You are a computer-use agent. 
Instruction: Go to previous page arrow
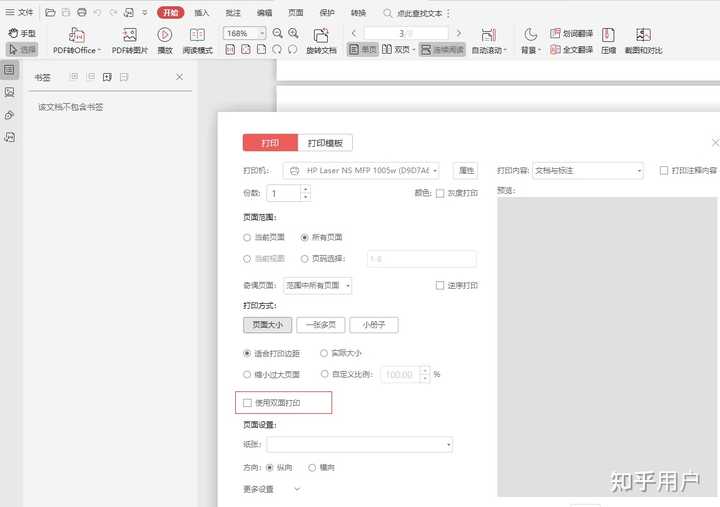[354, 33]
